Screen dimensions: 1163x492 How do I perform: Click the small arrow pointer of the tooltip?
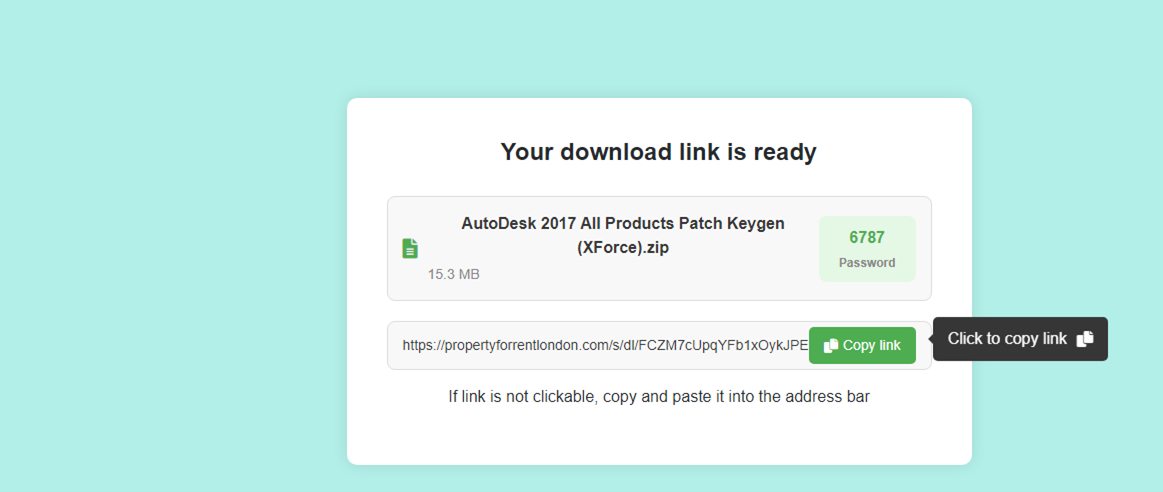[x=930, y=339]
